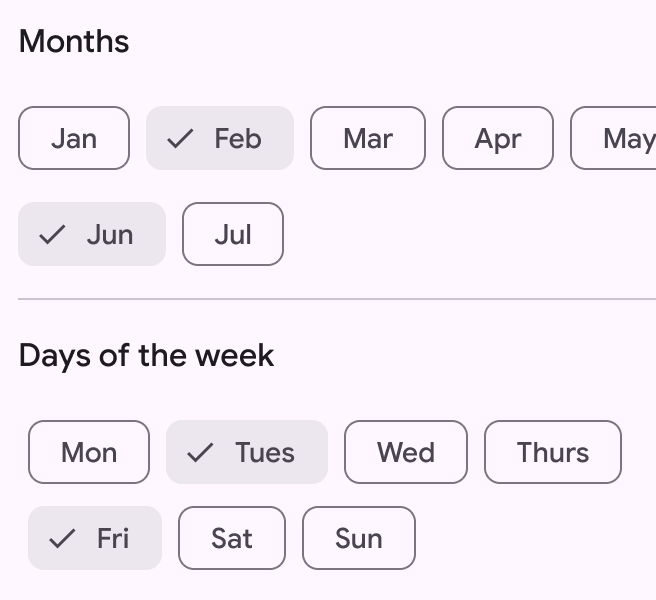Choose the Sat day chip

tap(232, 538)
